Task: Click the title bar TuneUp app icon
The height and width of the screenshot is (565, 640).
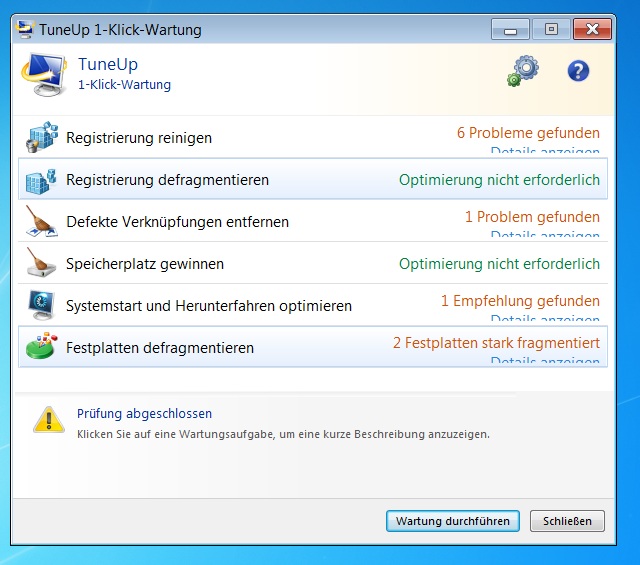Action: (x=24, y=29)
